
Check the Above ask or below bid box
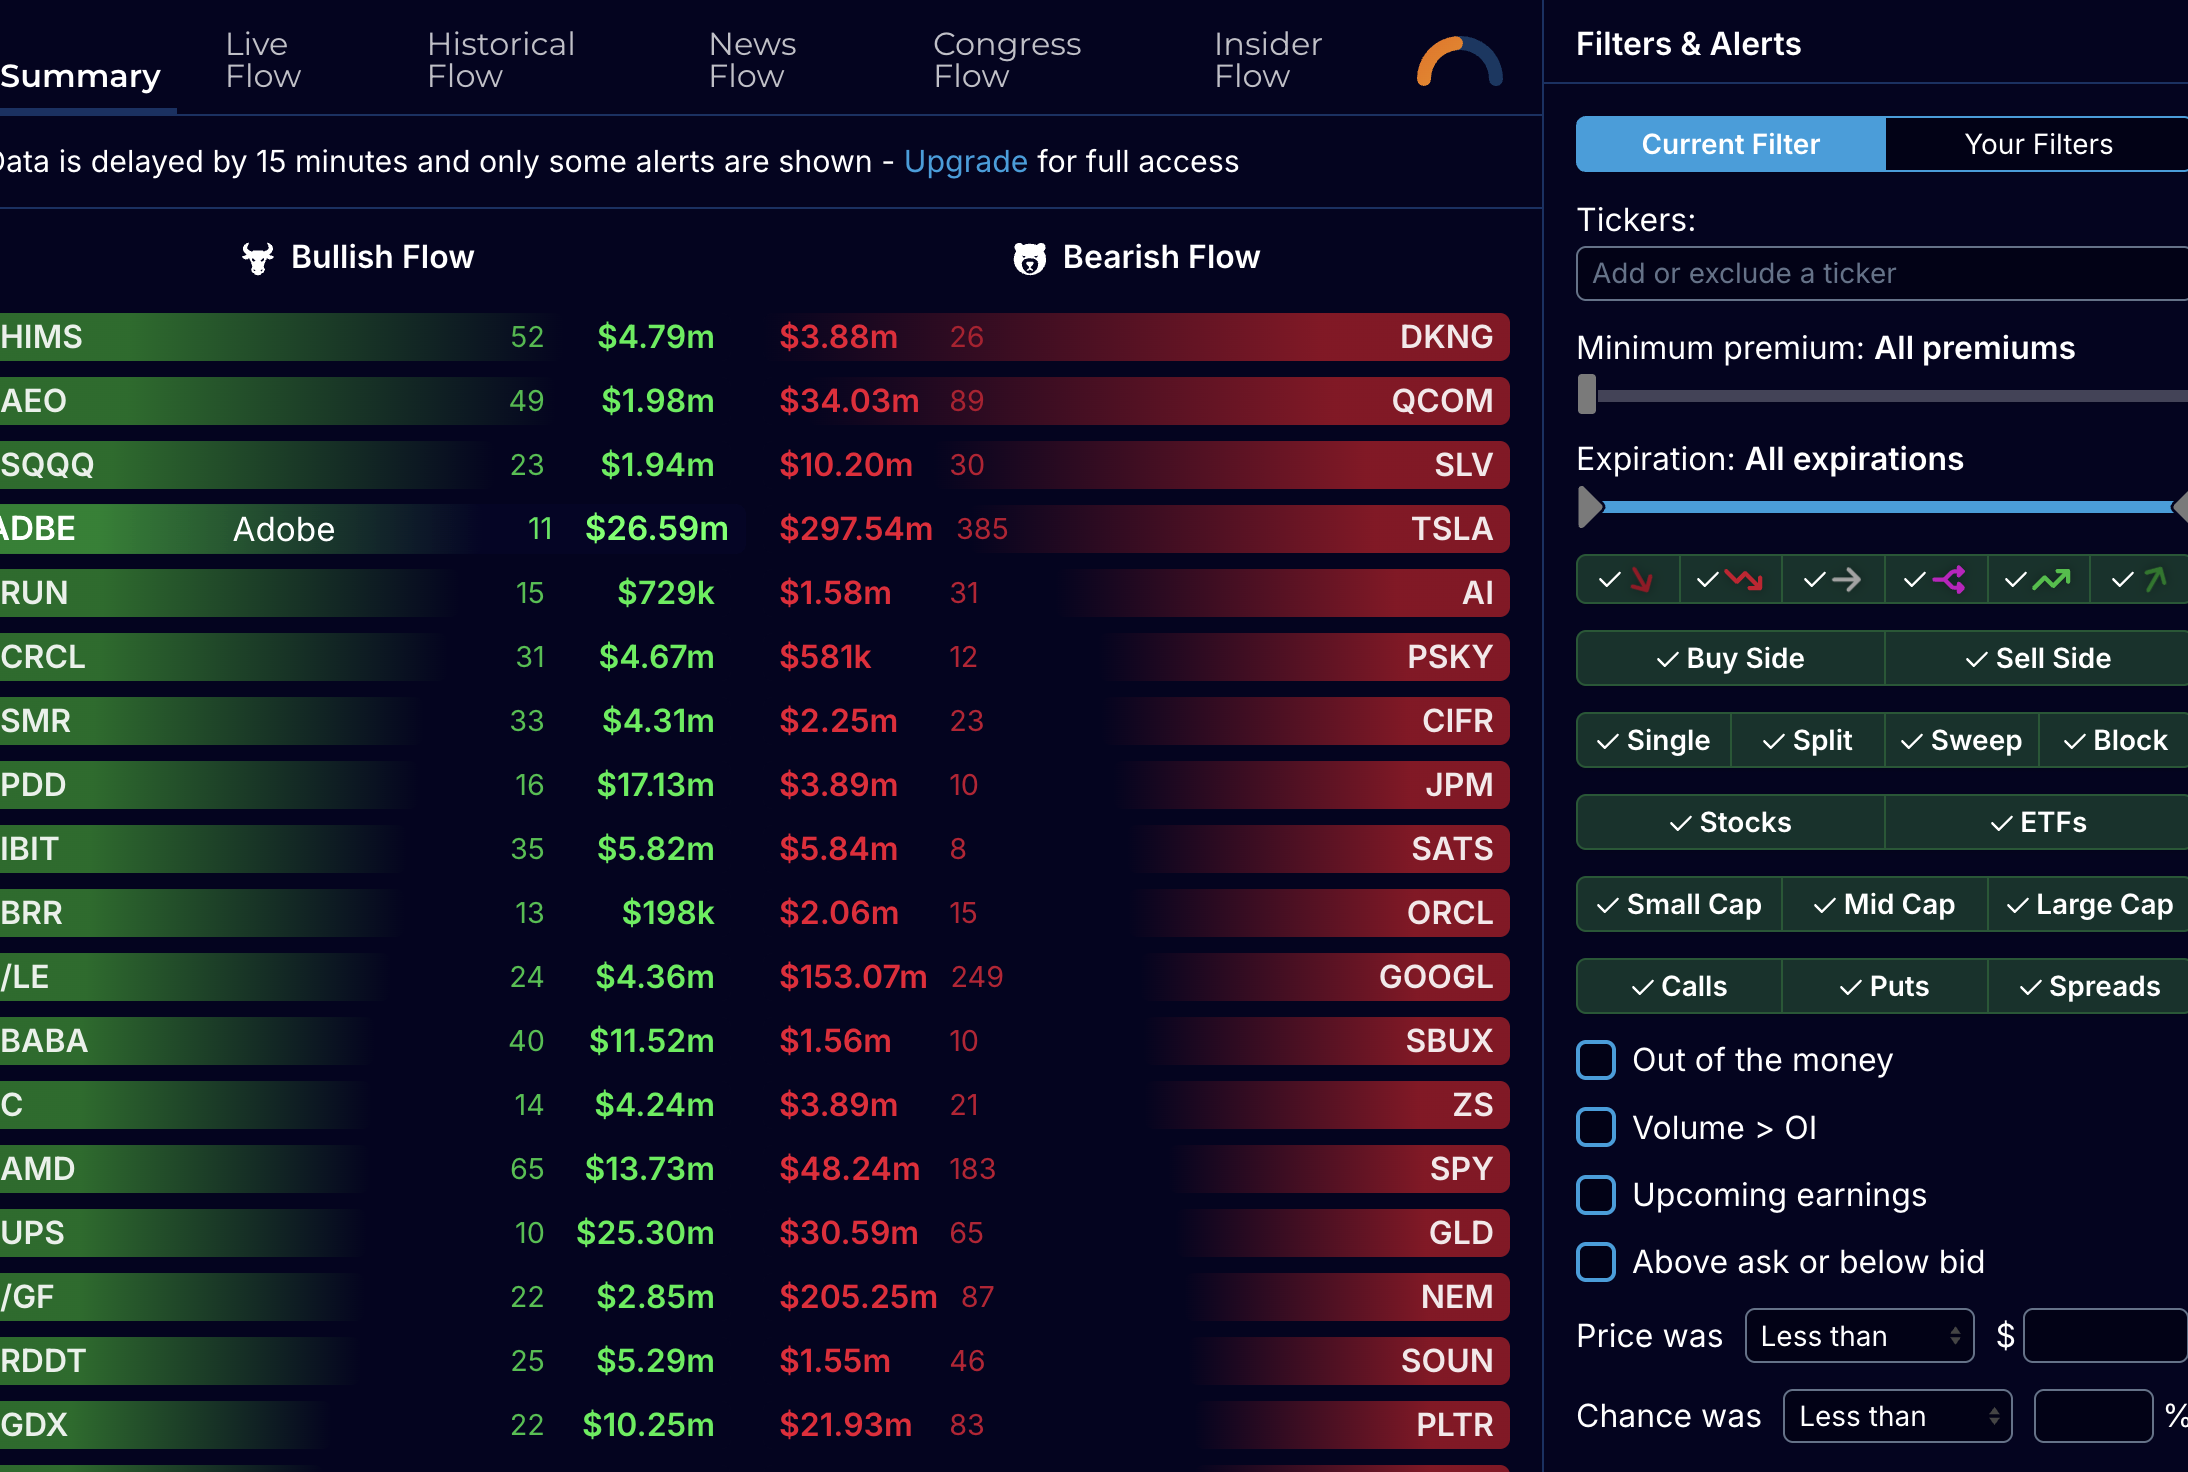[x=1596, y=1262]
